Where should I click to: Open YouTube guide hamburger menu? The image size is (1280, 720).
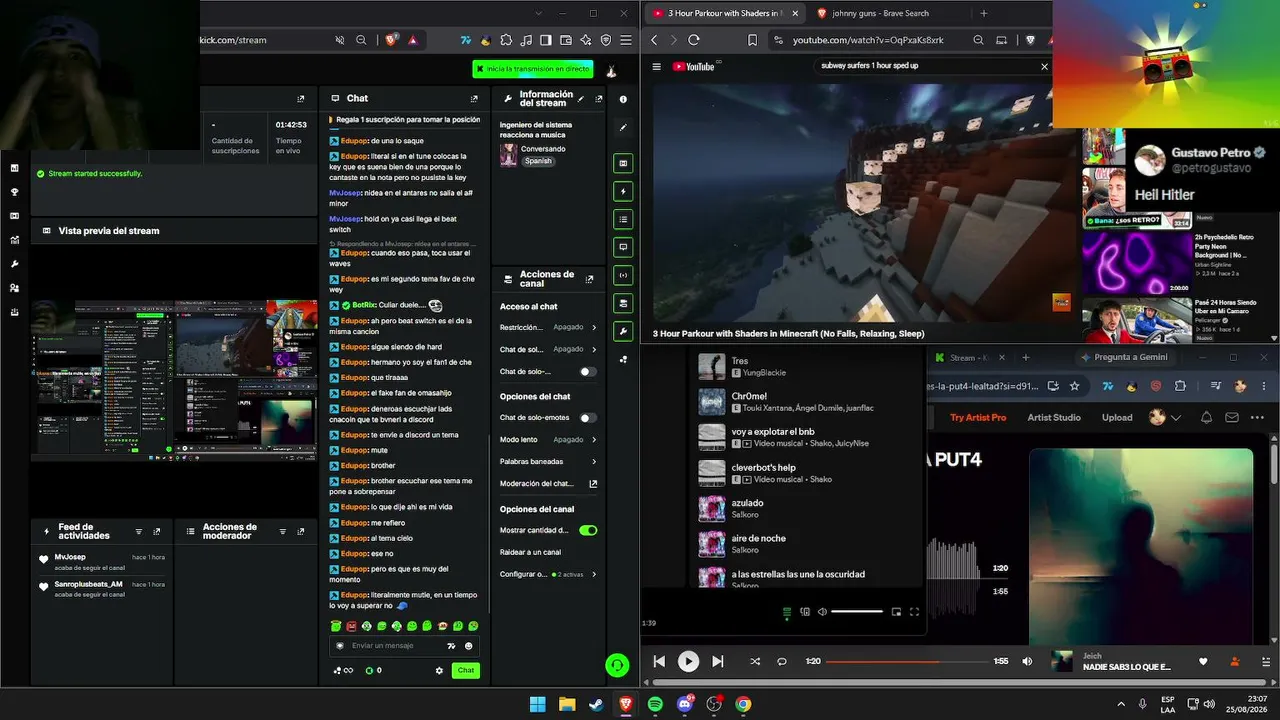656,66
